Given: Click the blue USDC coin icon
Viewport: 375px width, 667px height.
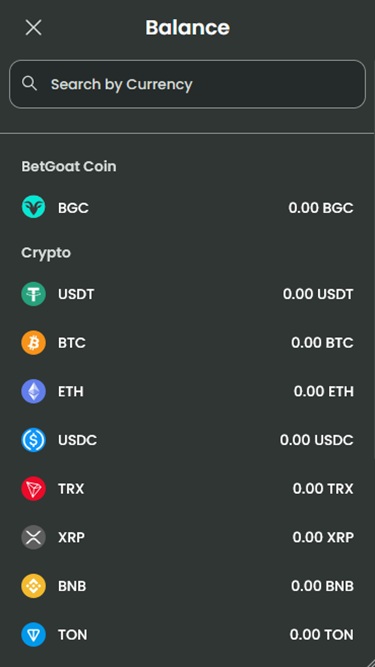Looking at the screenshot, I should coord(33,440).
